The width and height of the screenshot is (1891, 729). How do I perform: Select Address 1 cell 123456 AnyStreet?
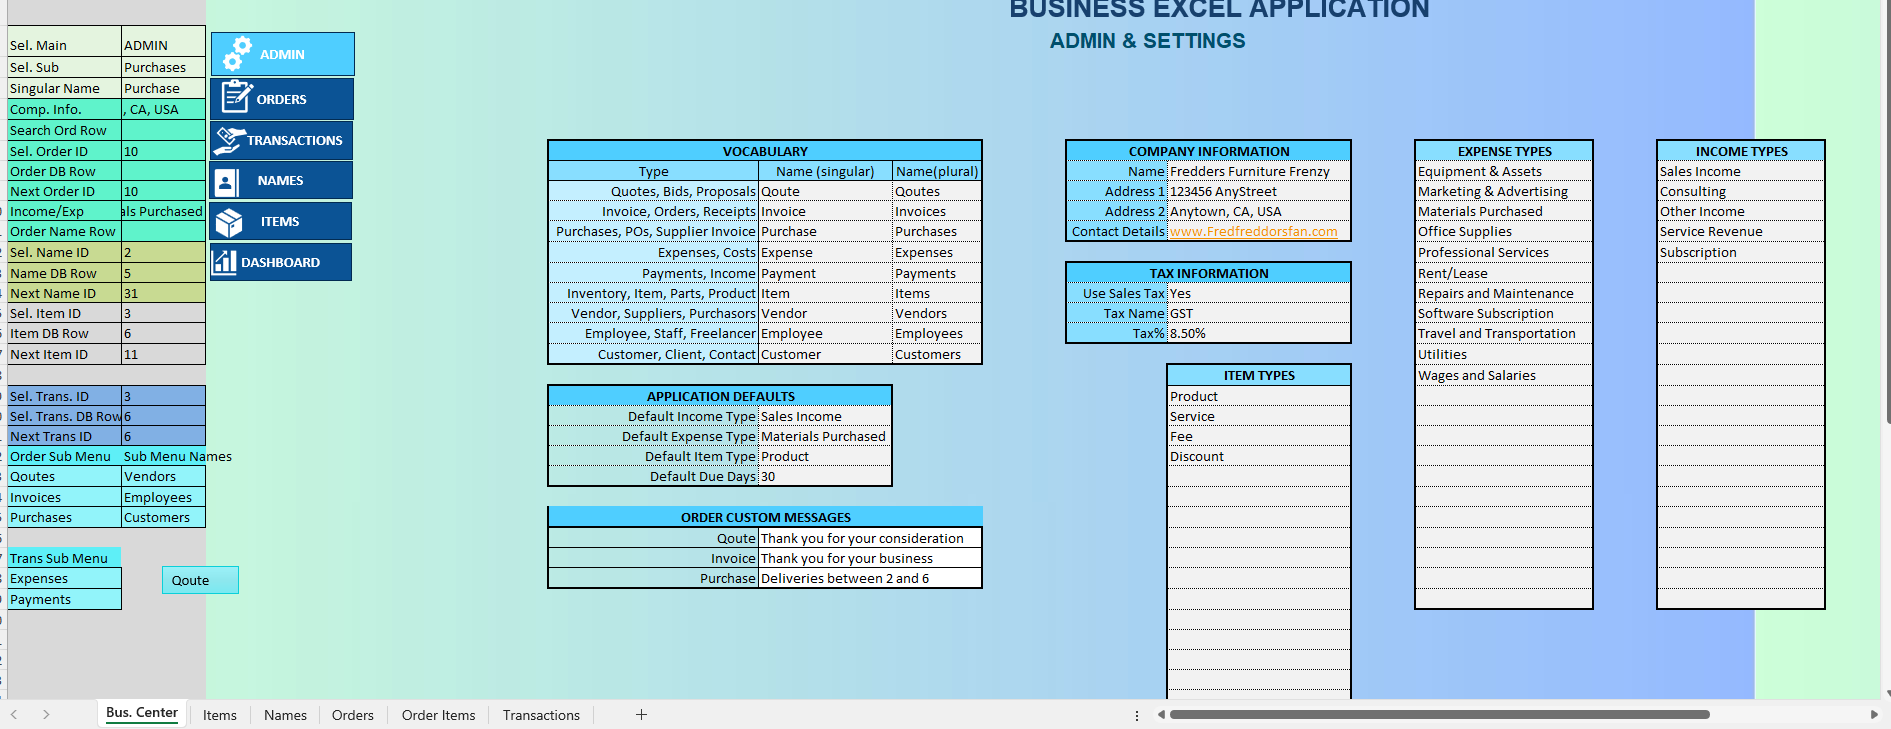coord(1259,191)
